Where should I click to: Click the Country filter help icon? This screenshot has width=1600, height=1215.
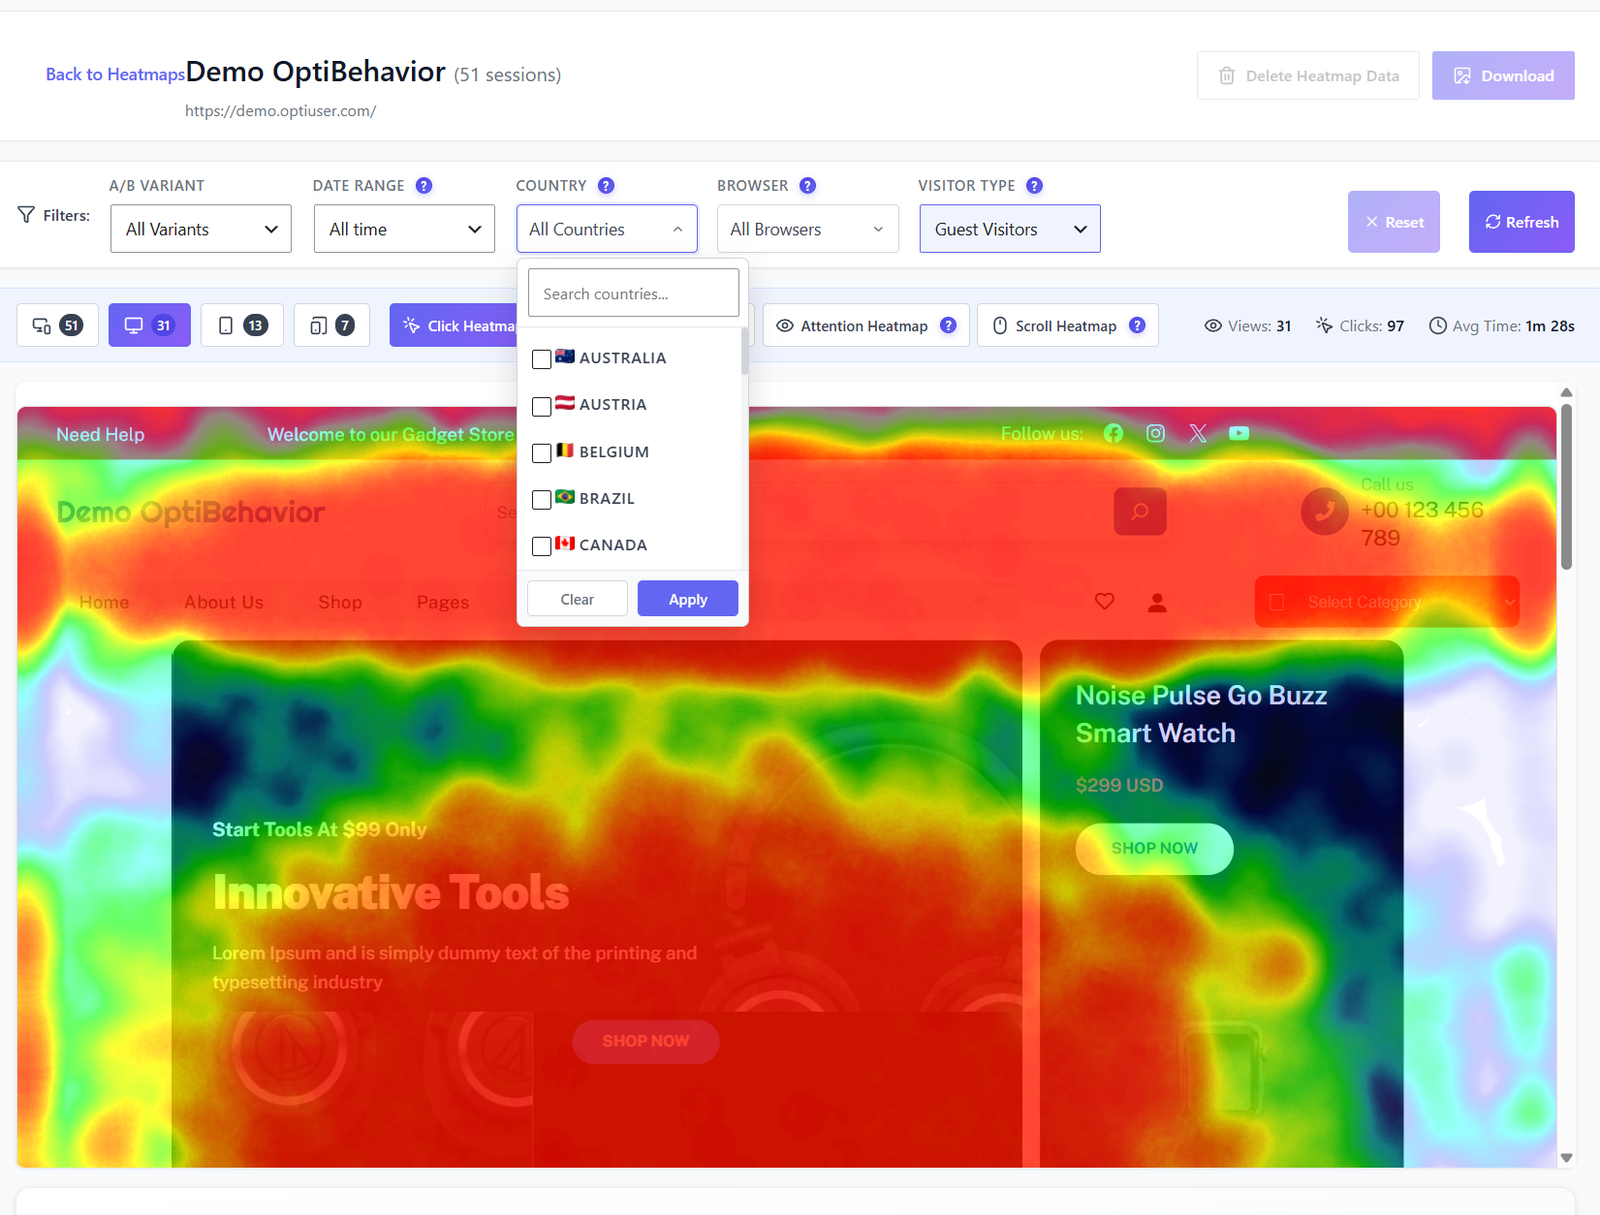(x=606, y=186)
